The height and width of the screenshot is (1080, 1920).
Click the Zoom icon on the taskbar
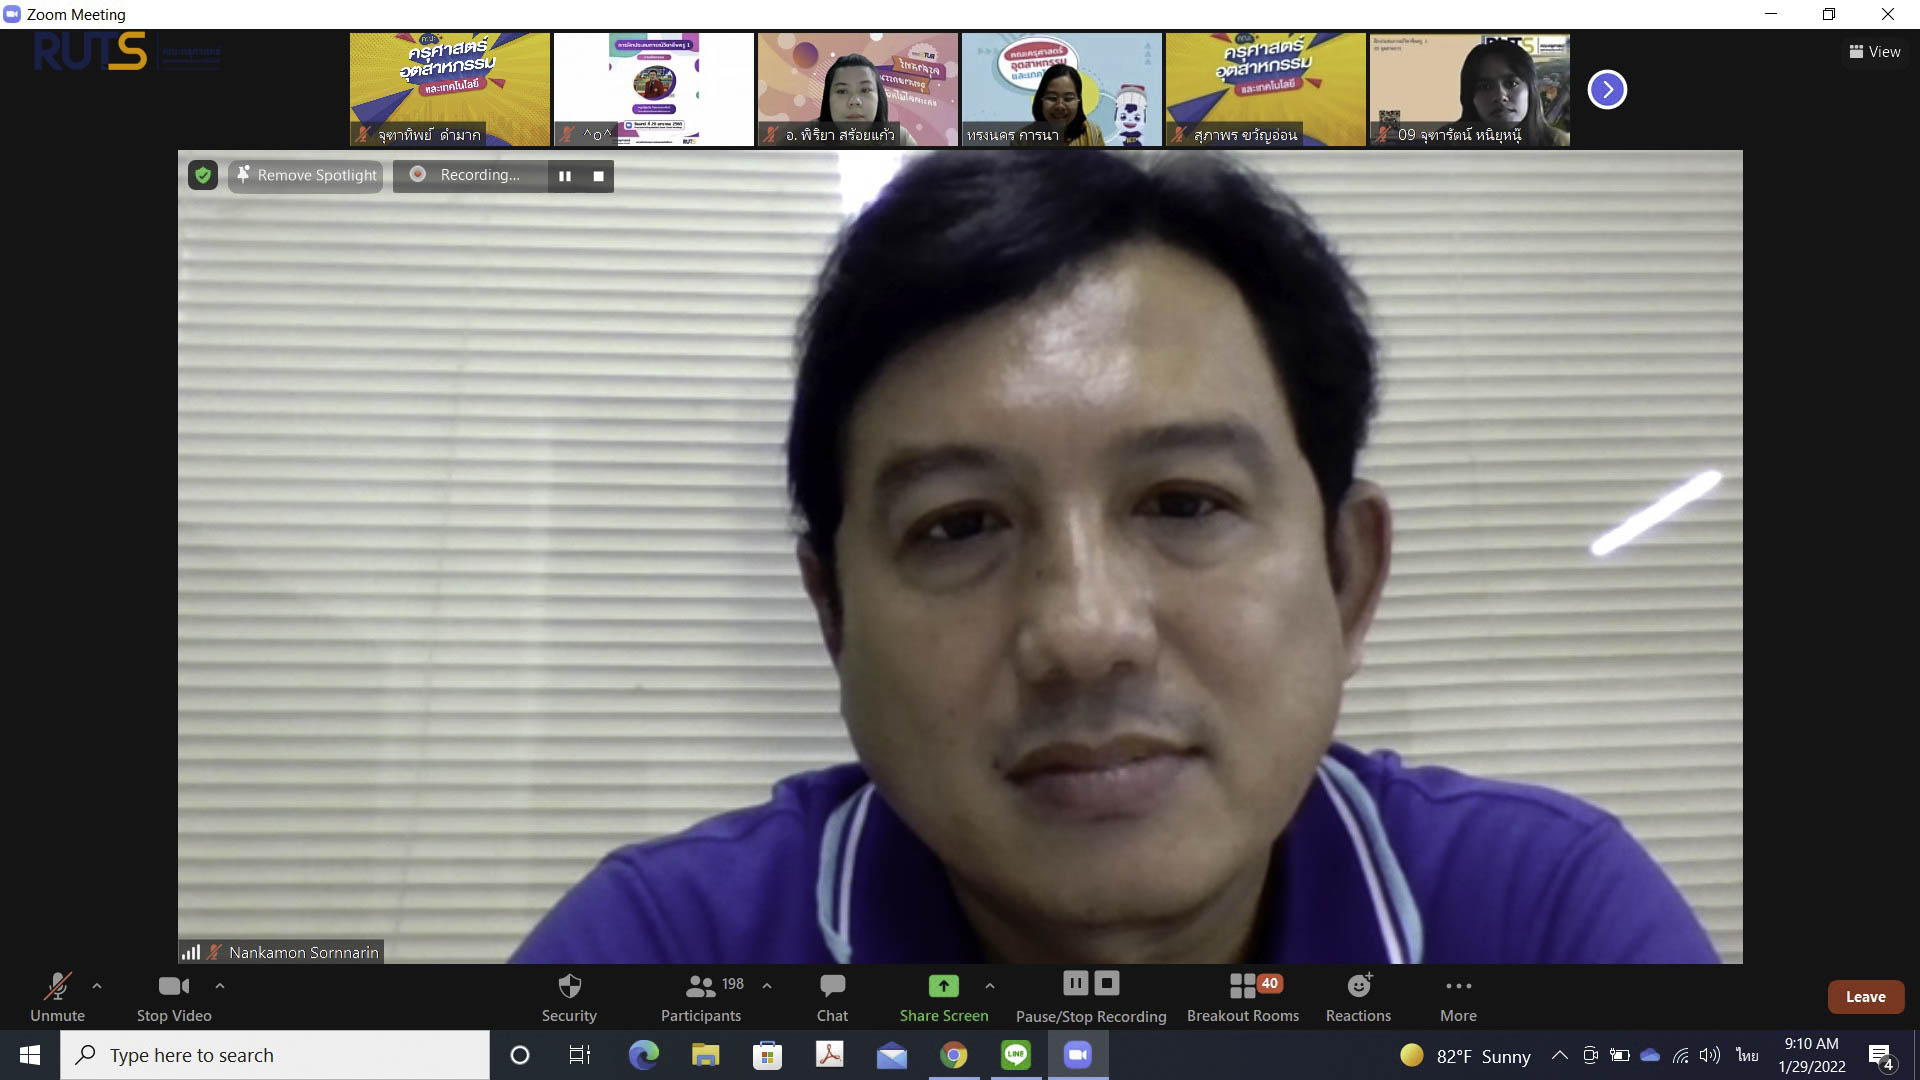click(x=1078, y=1055)
